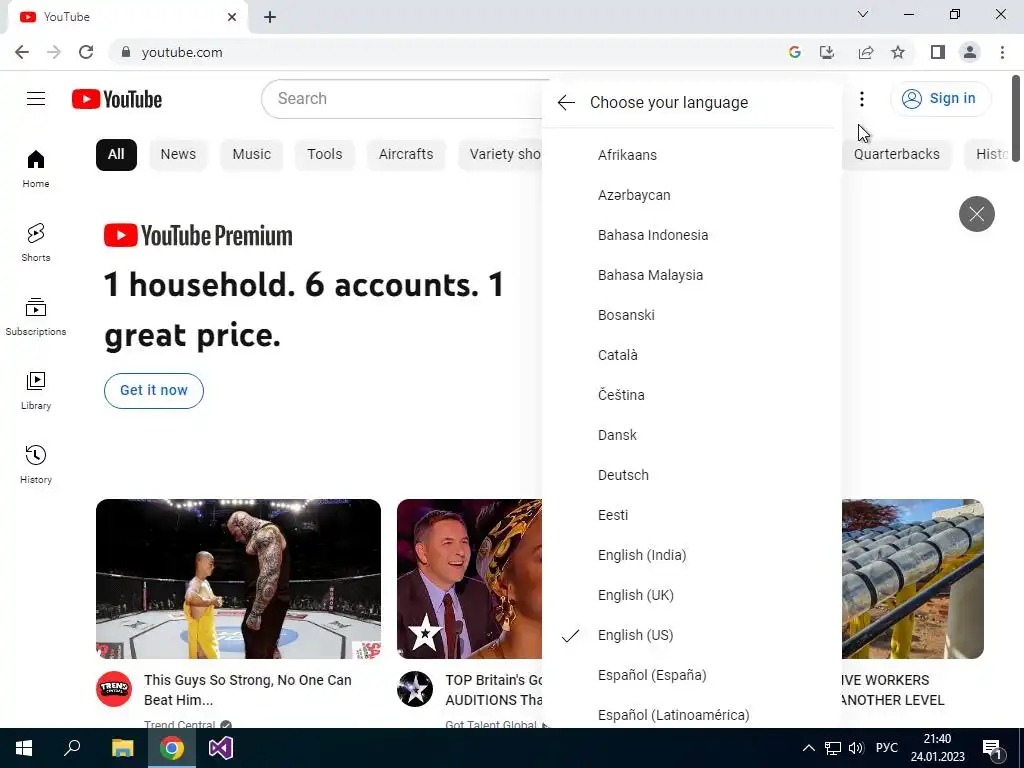This screenshot has width=1024, height=768.
Task: Close the YouTube tab
Action: click(x=232, y=17)
